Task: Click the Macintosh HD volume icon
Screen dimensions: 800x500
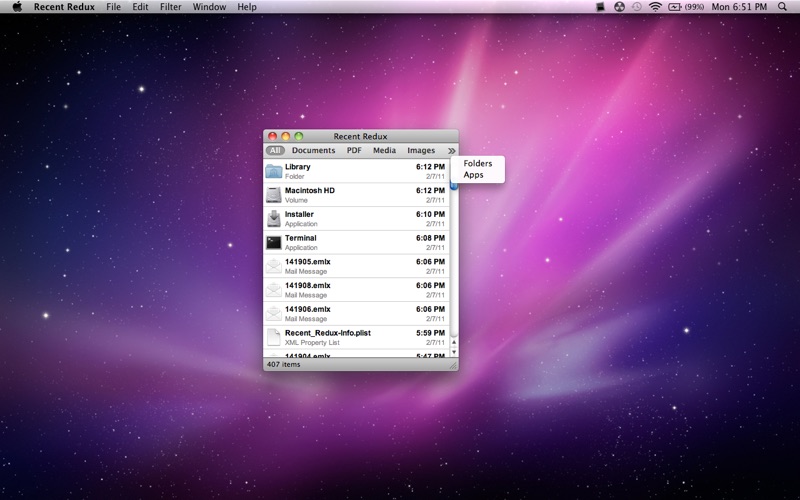Action: point(274,195)
